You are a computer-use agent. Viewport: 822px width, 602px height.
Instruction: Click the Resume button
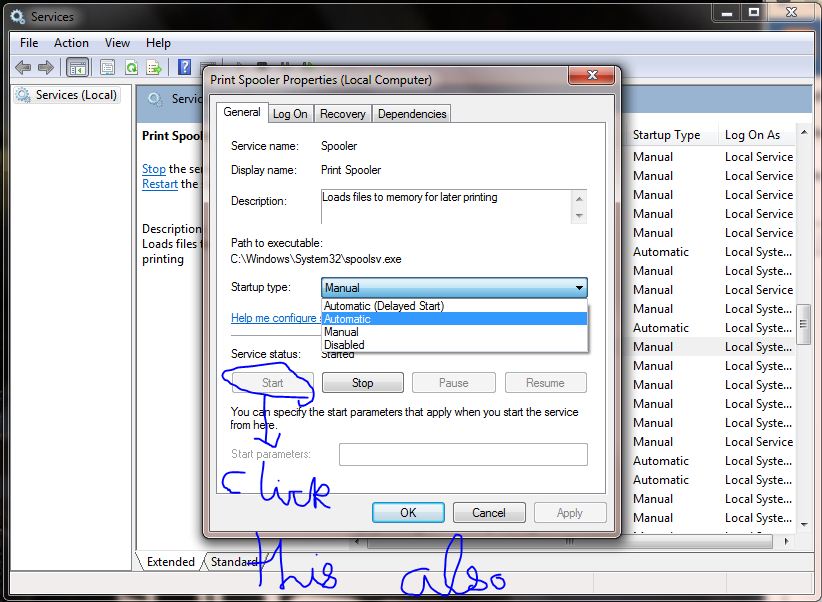(545, 382)
